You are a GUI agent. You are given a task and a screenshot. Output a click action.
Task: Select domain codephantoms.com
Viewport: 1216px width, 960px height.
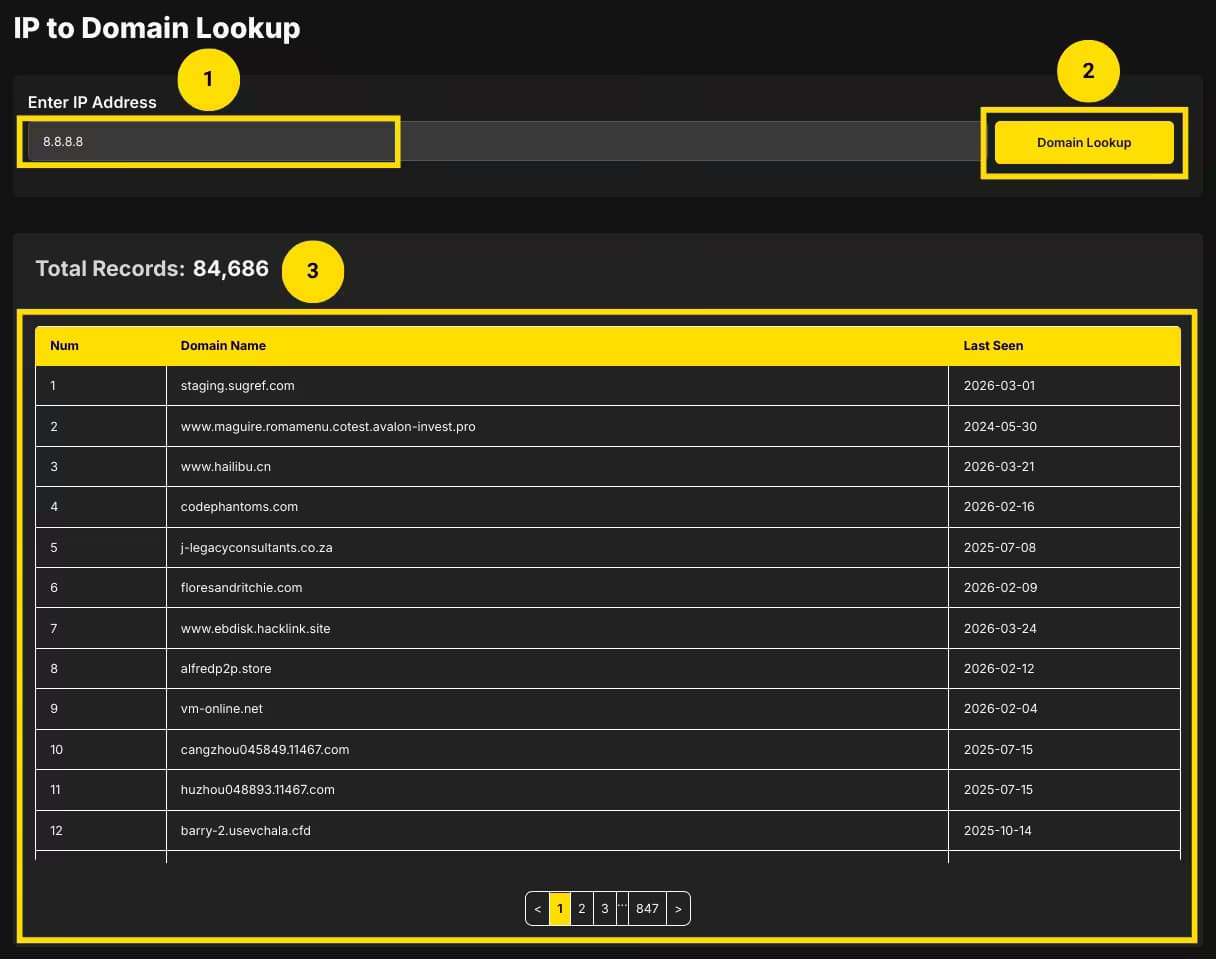click(239, 507)
